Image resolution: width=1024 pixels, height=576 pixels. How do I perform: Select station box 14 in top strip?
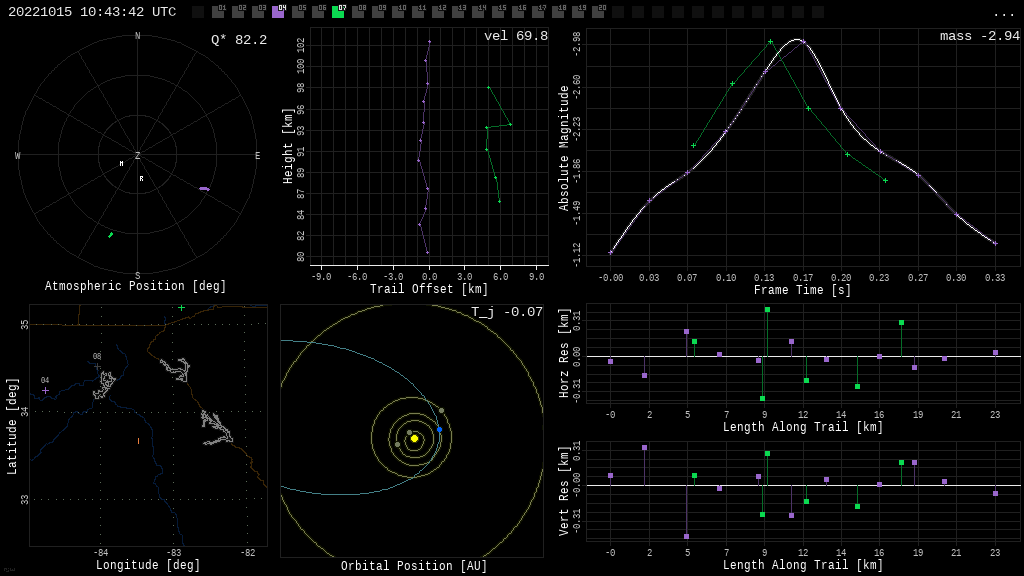(477, 12)
